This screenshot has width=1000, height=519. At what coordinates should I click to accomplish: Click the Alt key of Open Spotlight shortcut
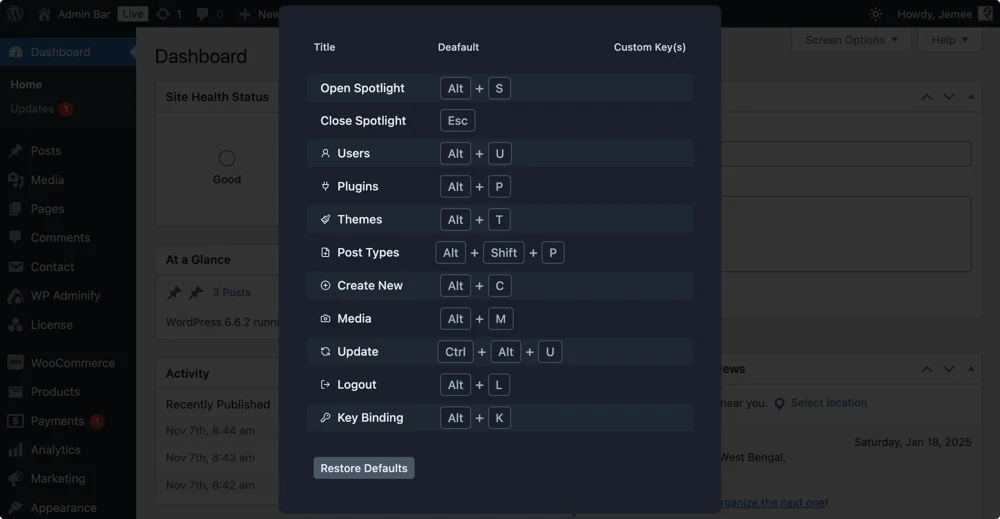pyautogui.click(x=455, y=89)
